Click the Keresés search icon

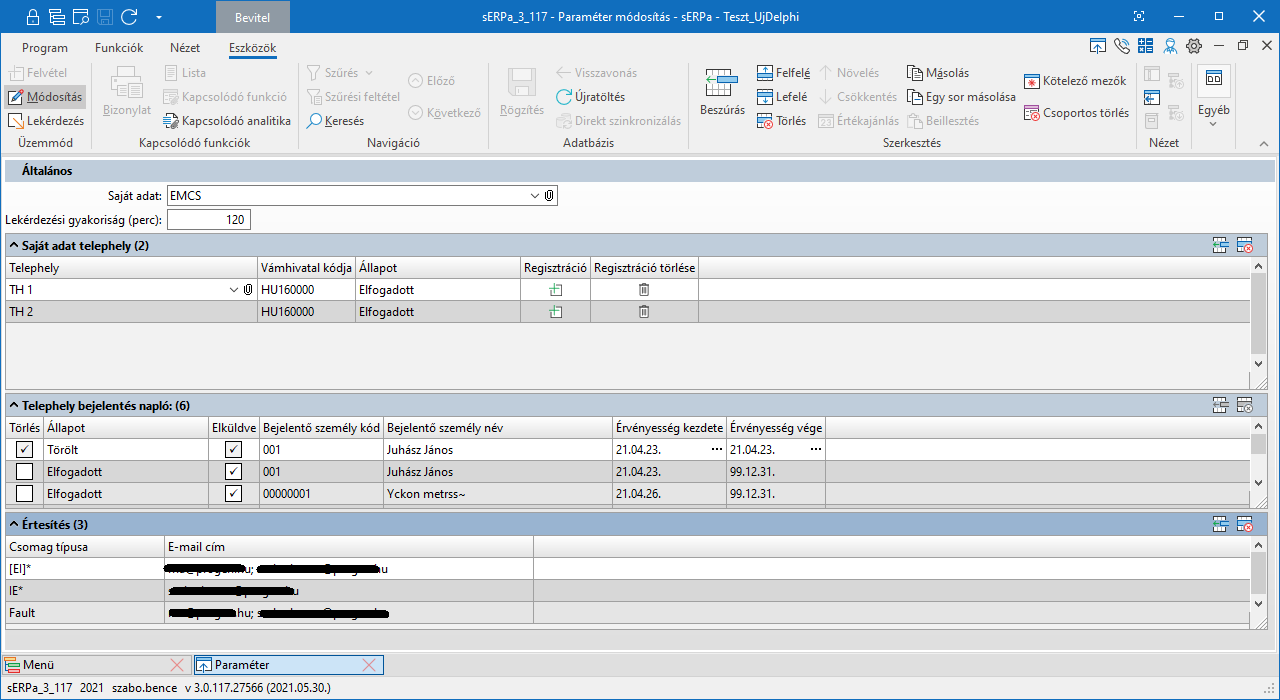tap(315, 121)
